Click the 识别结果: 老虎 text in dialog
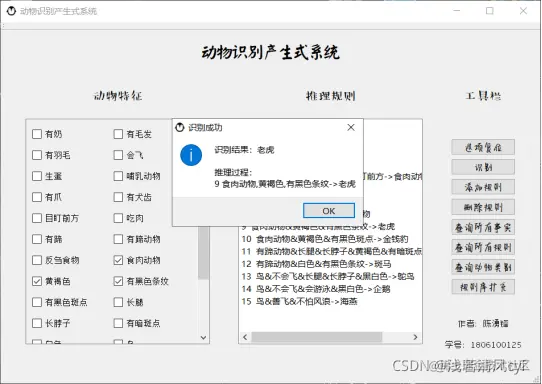Image resolution: width=542 pixels, height=384 pixels. (x=244, y=150)
